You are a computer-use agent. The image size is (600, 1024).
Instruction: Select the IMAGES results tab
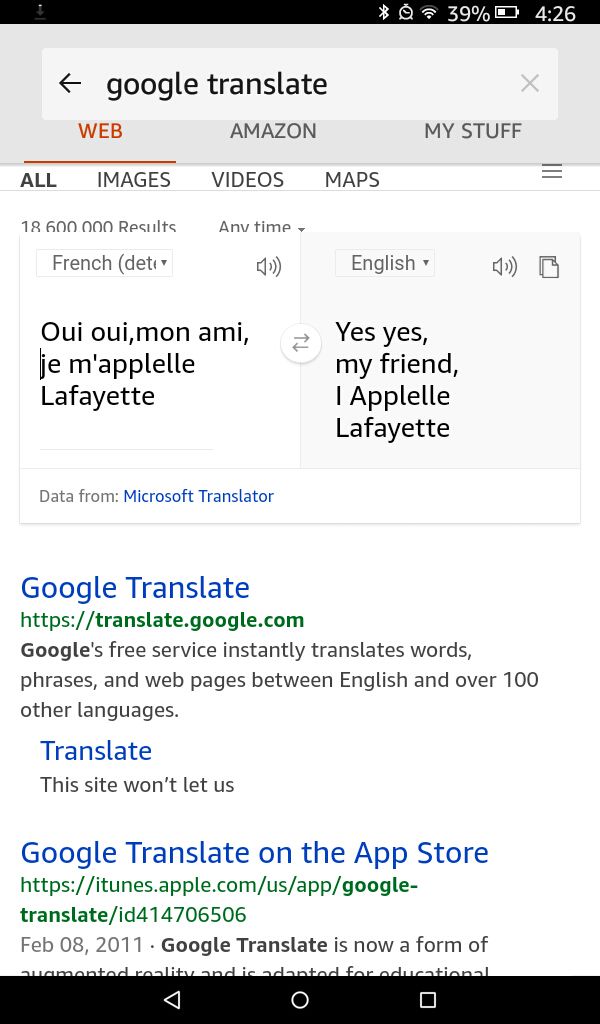[134, 180]
